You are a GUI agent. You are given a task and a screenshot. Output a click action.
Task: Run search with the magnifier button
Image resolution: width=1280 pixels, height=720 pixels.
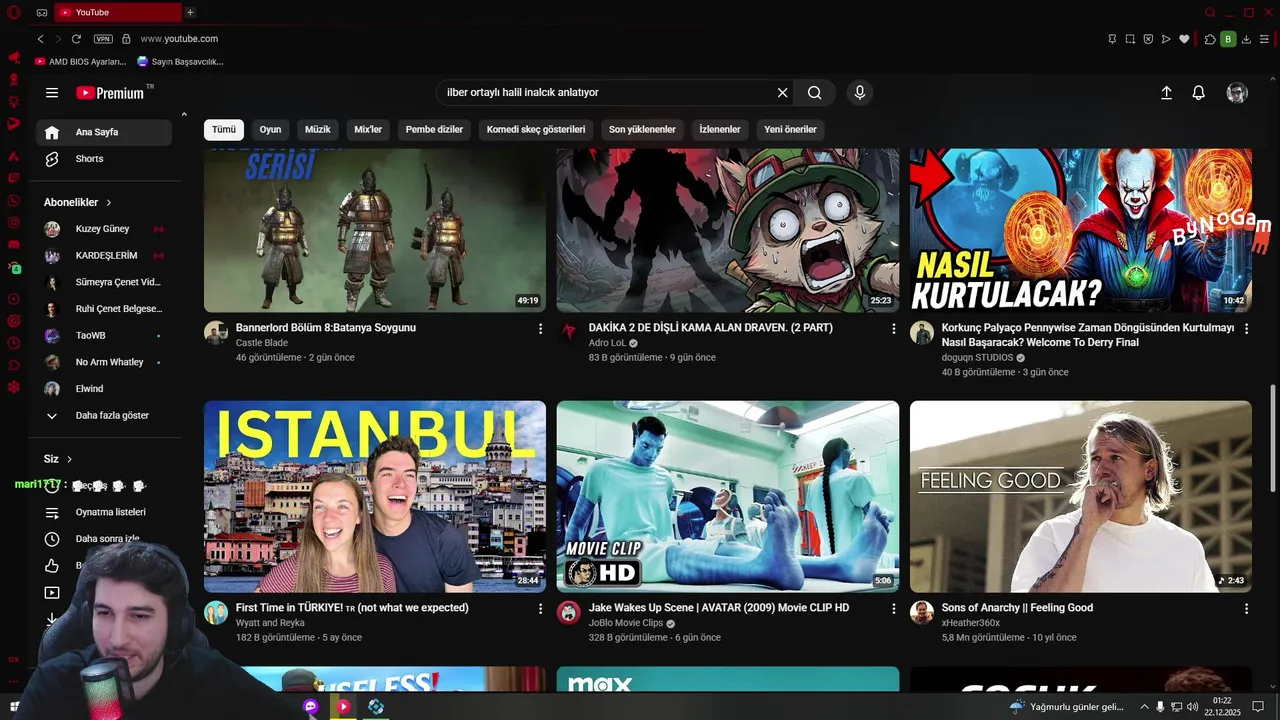tap(815, 92)
